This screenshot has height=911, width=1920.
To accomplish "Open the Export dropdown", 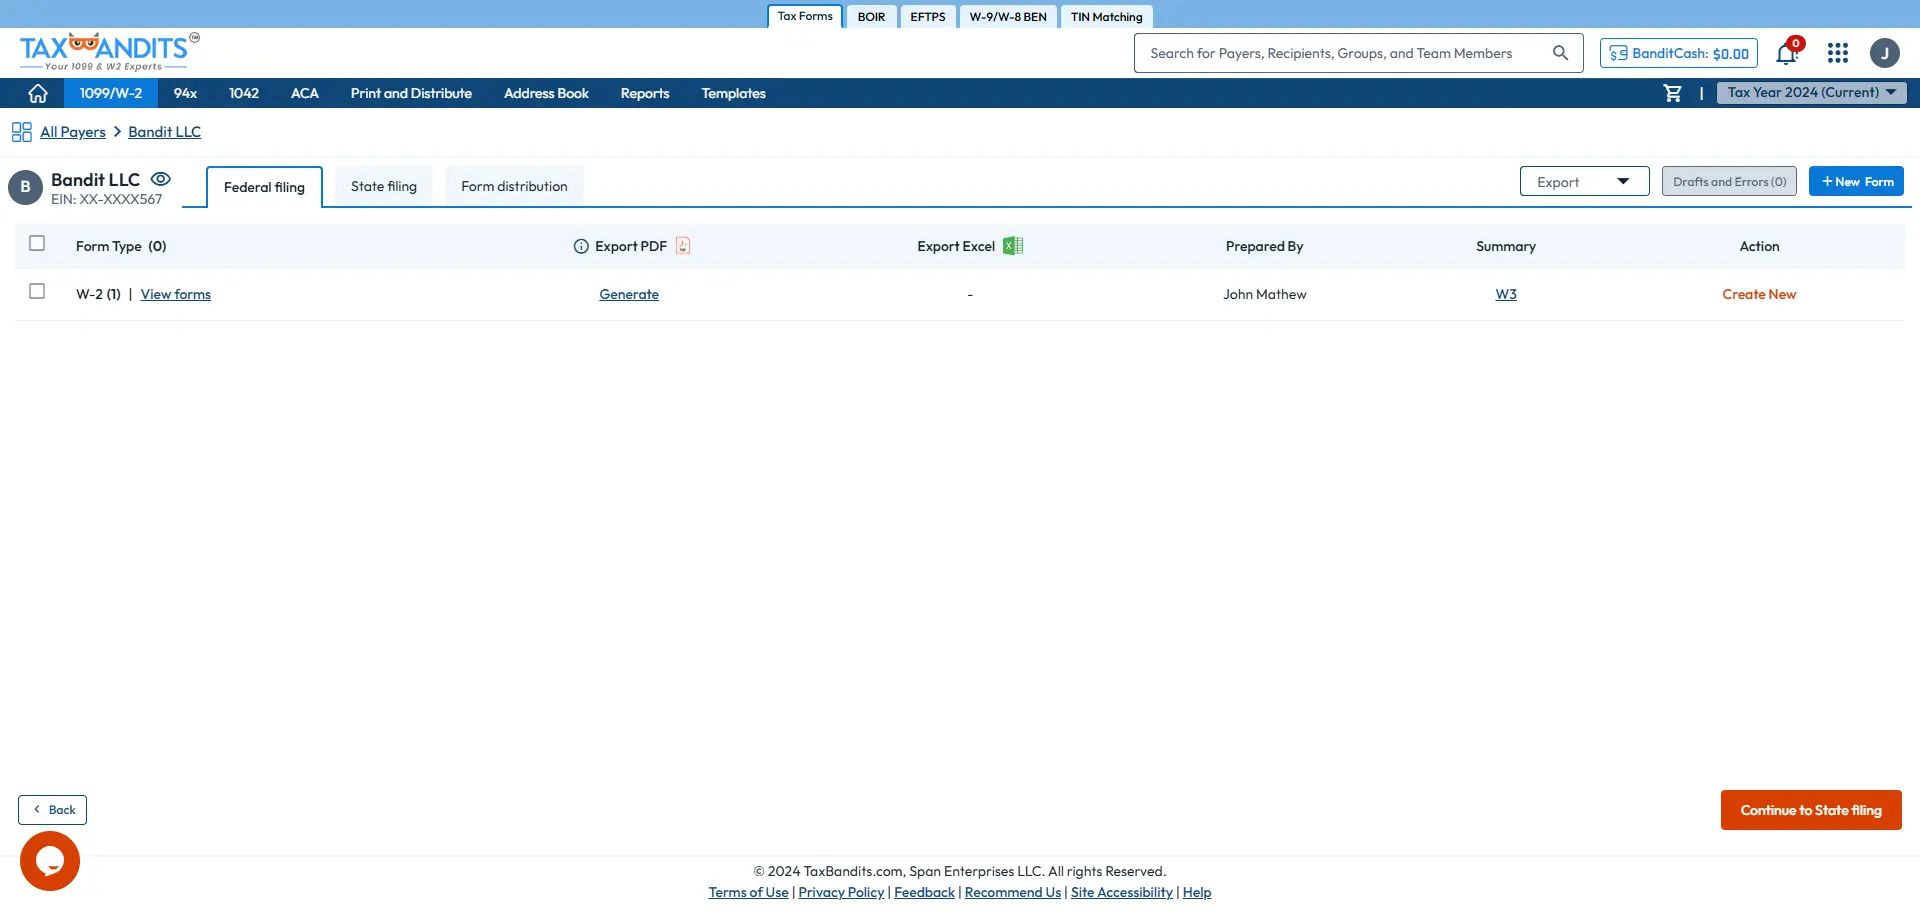I will click(x=1584, y=181).
